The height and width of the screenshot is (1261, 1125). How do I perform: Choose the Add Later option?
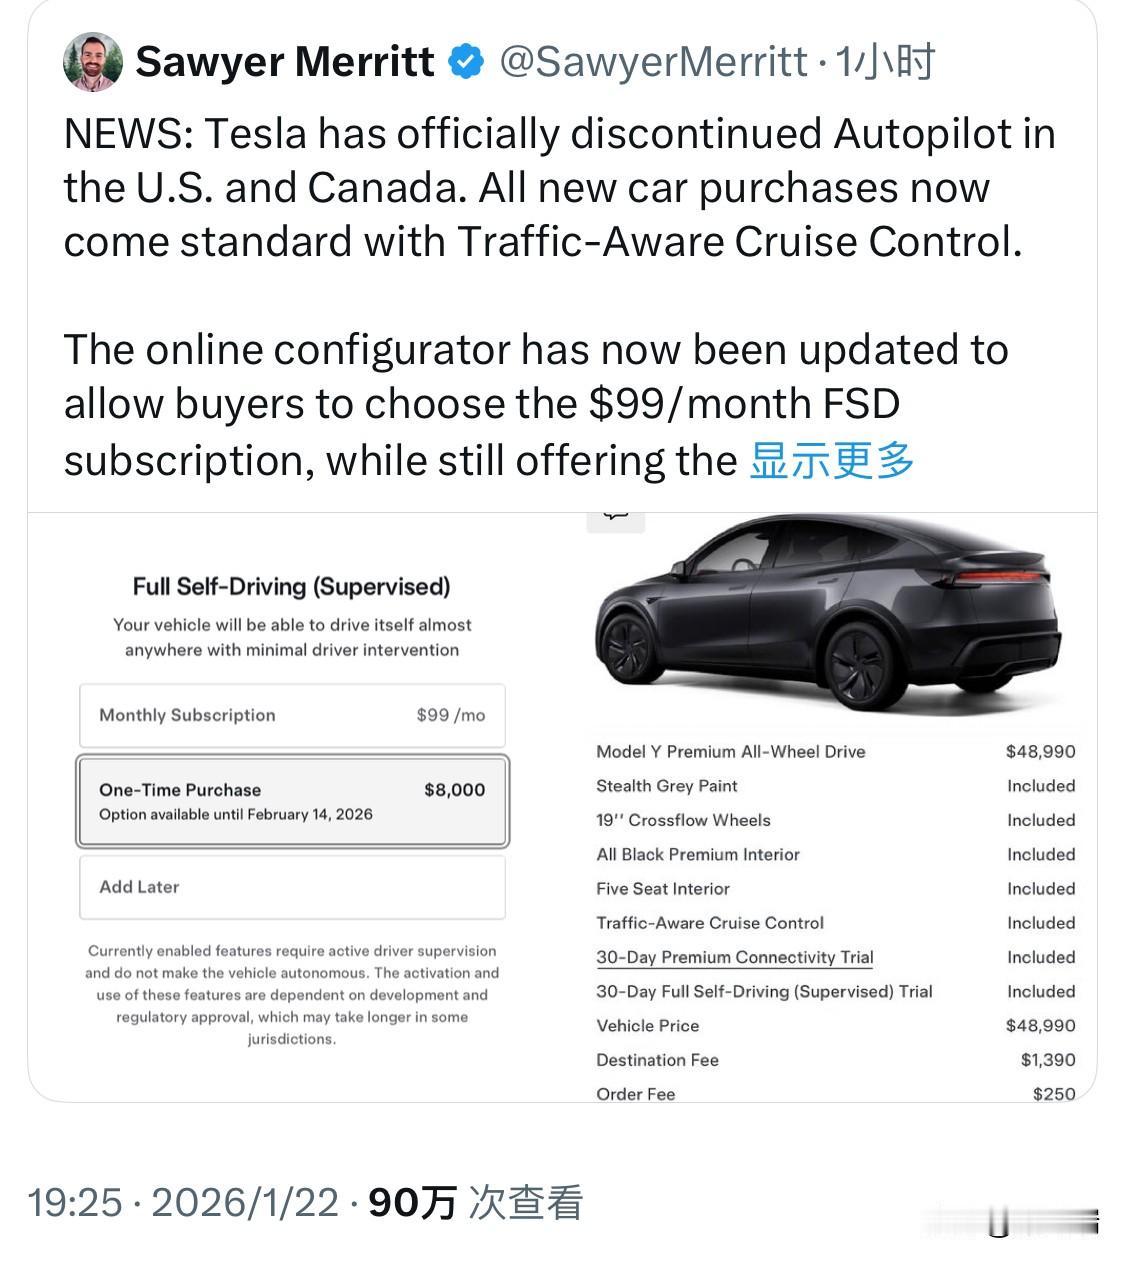pos(292,887)
